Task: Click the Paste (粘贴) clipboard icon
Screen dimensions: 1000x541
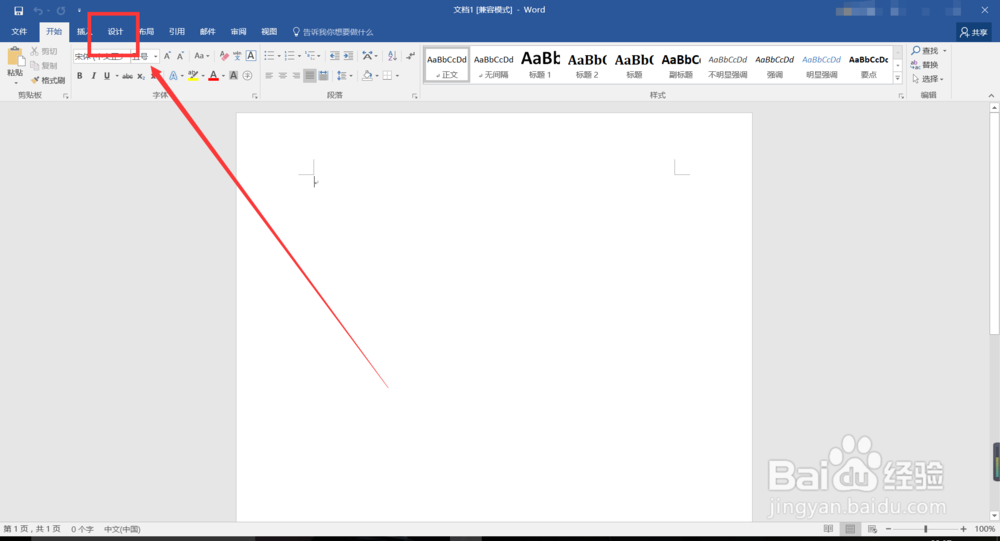Action: (15, 57)
